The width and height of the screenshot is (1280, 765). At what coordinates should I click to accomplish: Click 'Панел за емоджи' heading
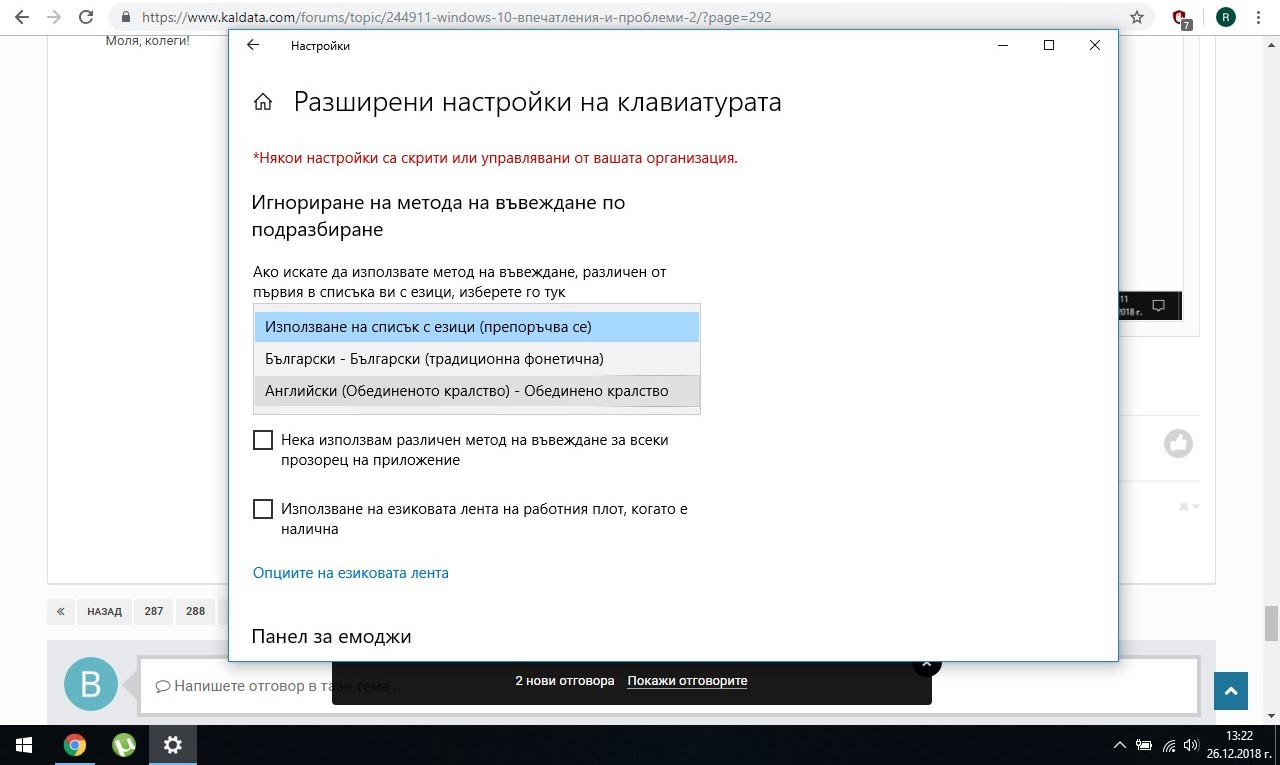[x=331, y=637]
